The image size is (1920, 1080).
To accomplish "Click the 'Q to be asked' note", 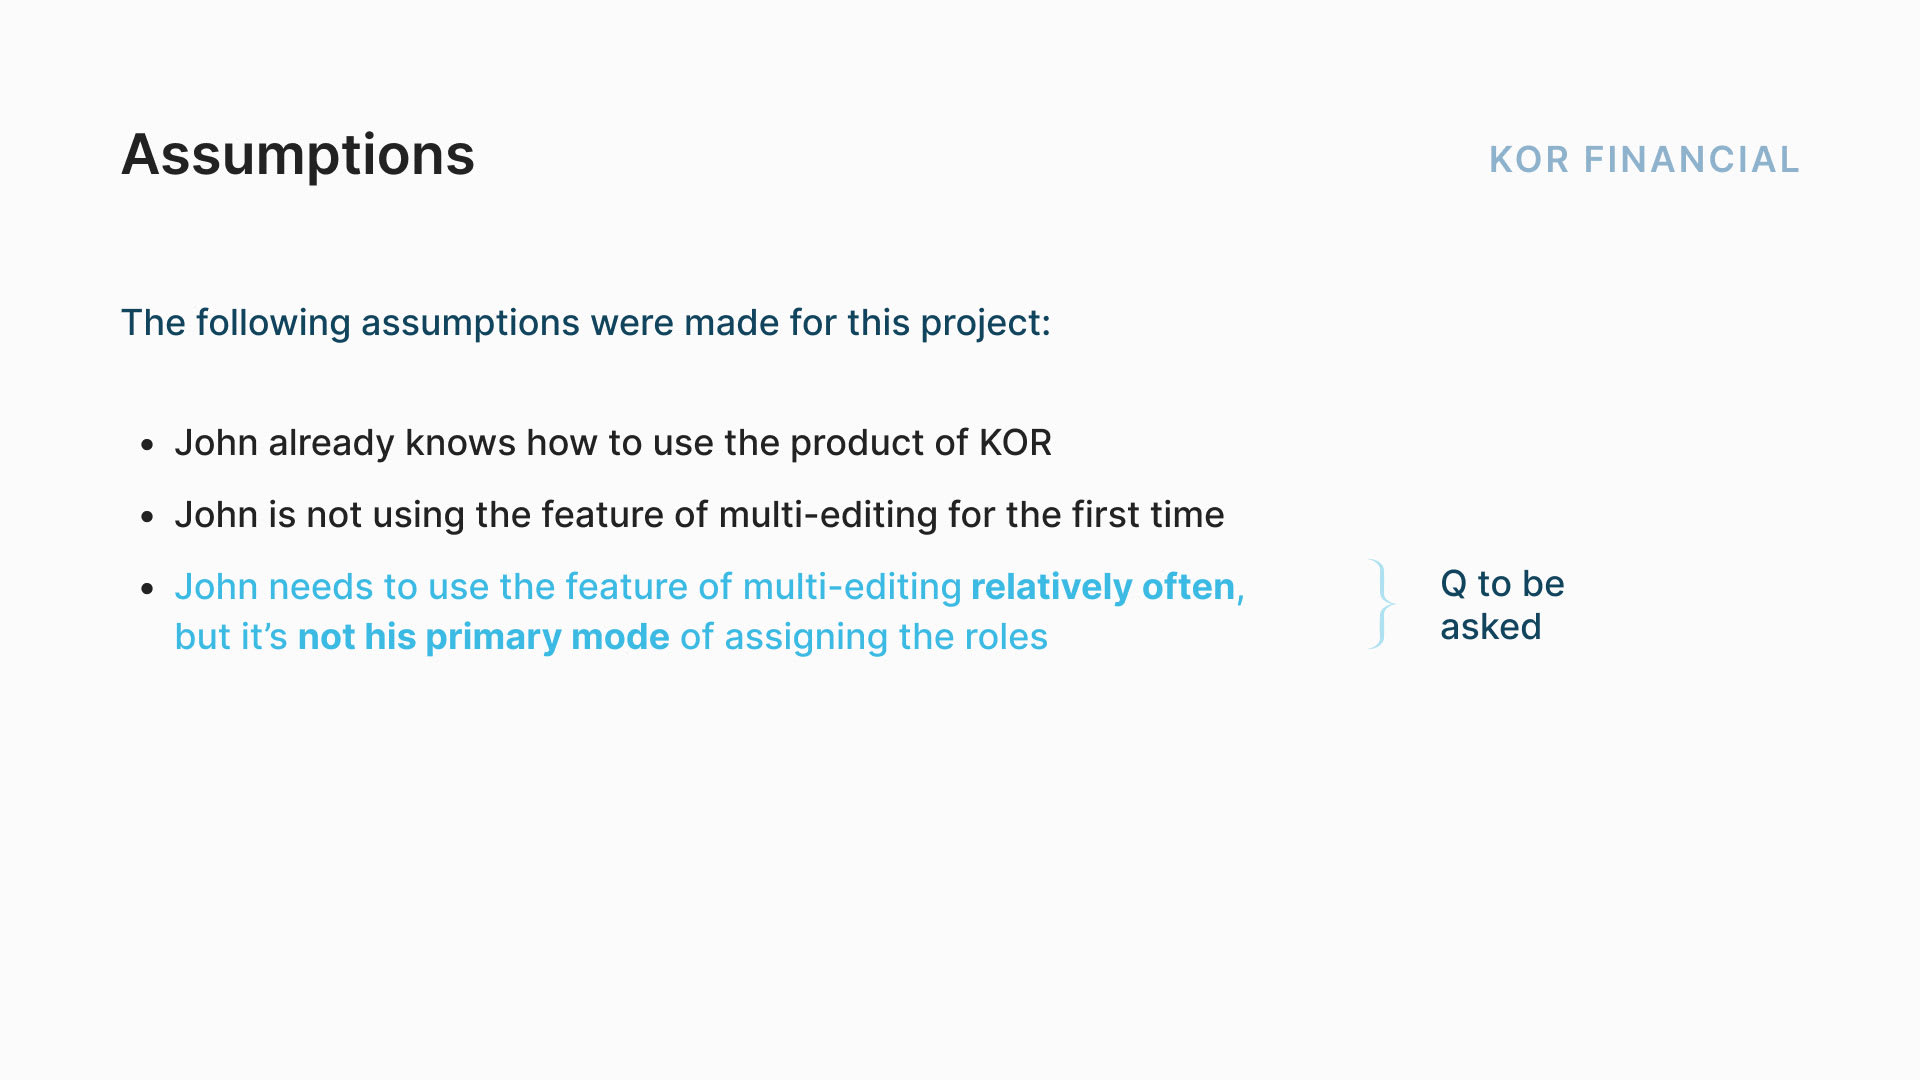I will 1502,605.
